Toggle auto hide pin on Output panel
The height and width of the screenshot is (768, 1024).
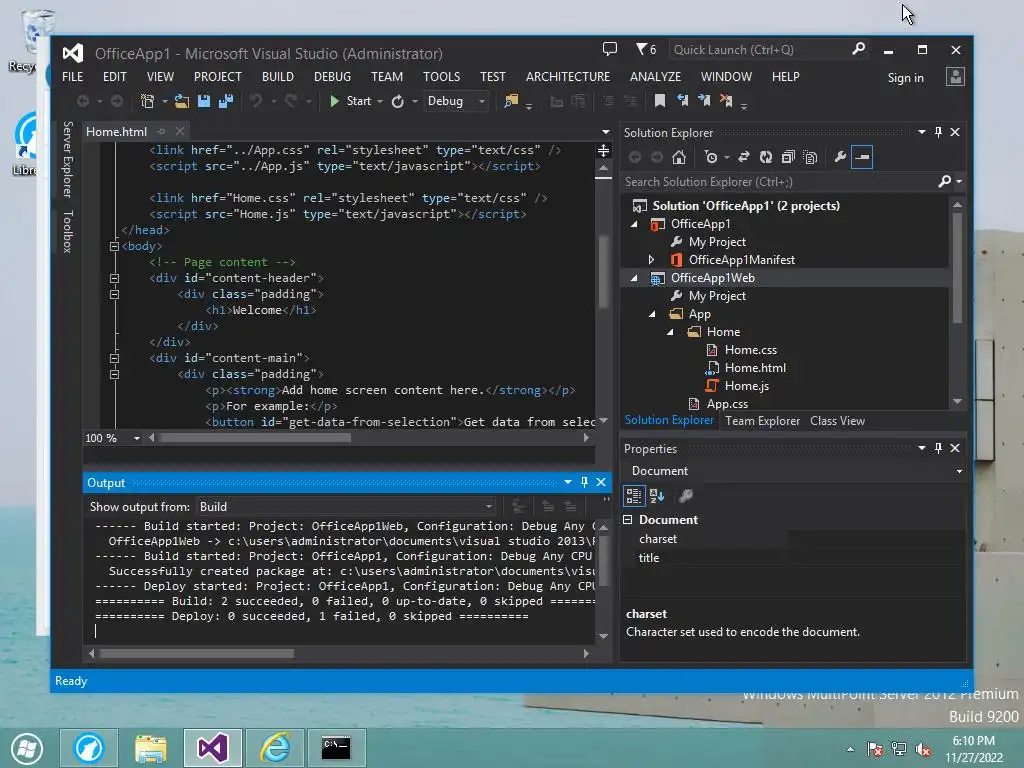(x=584, y=482)
